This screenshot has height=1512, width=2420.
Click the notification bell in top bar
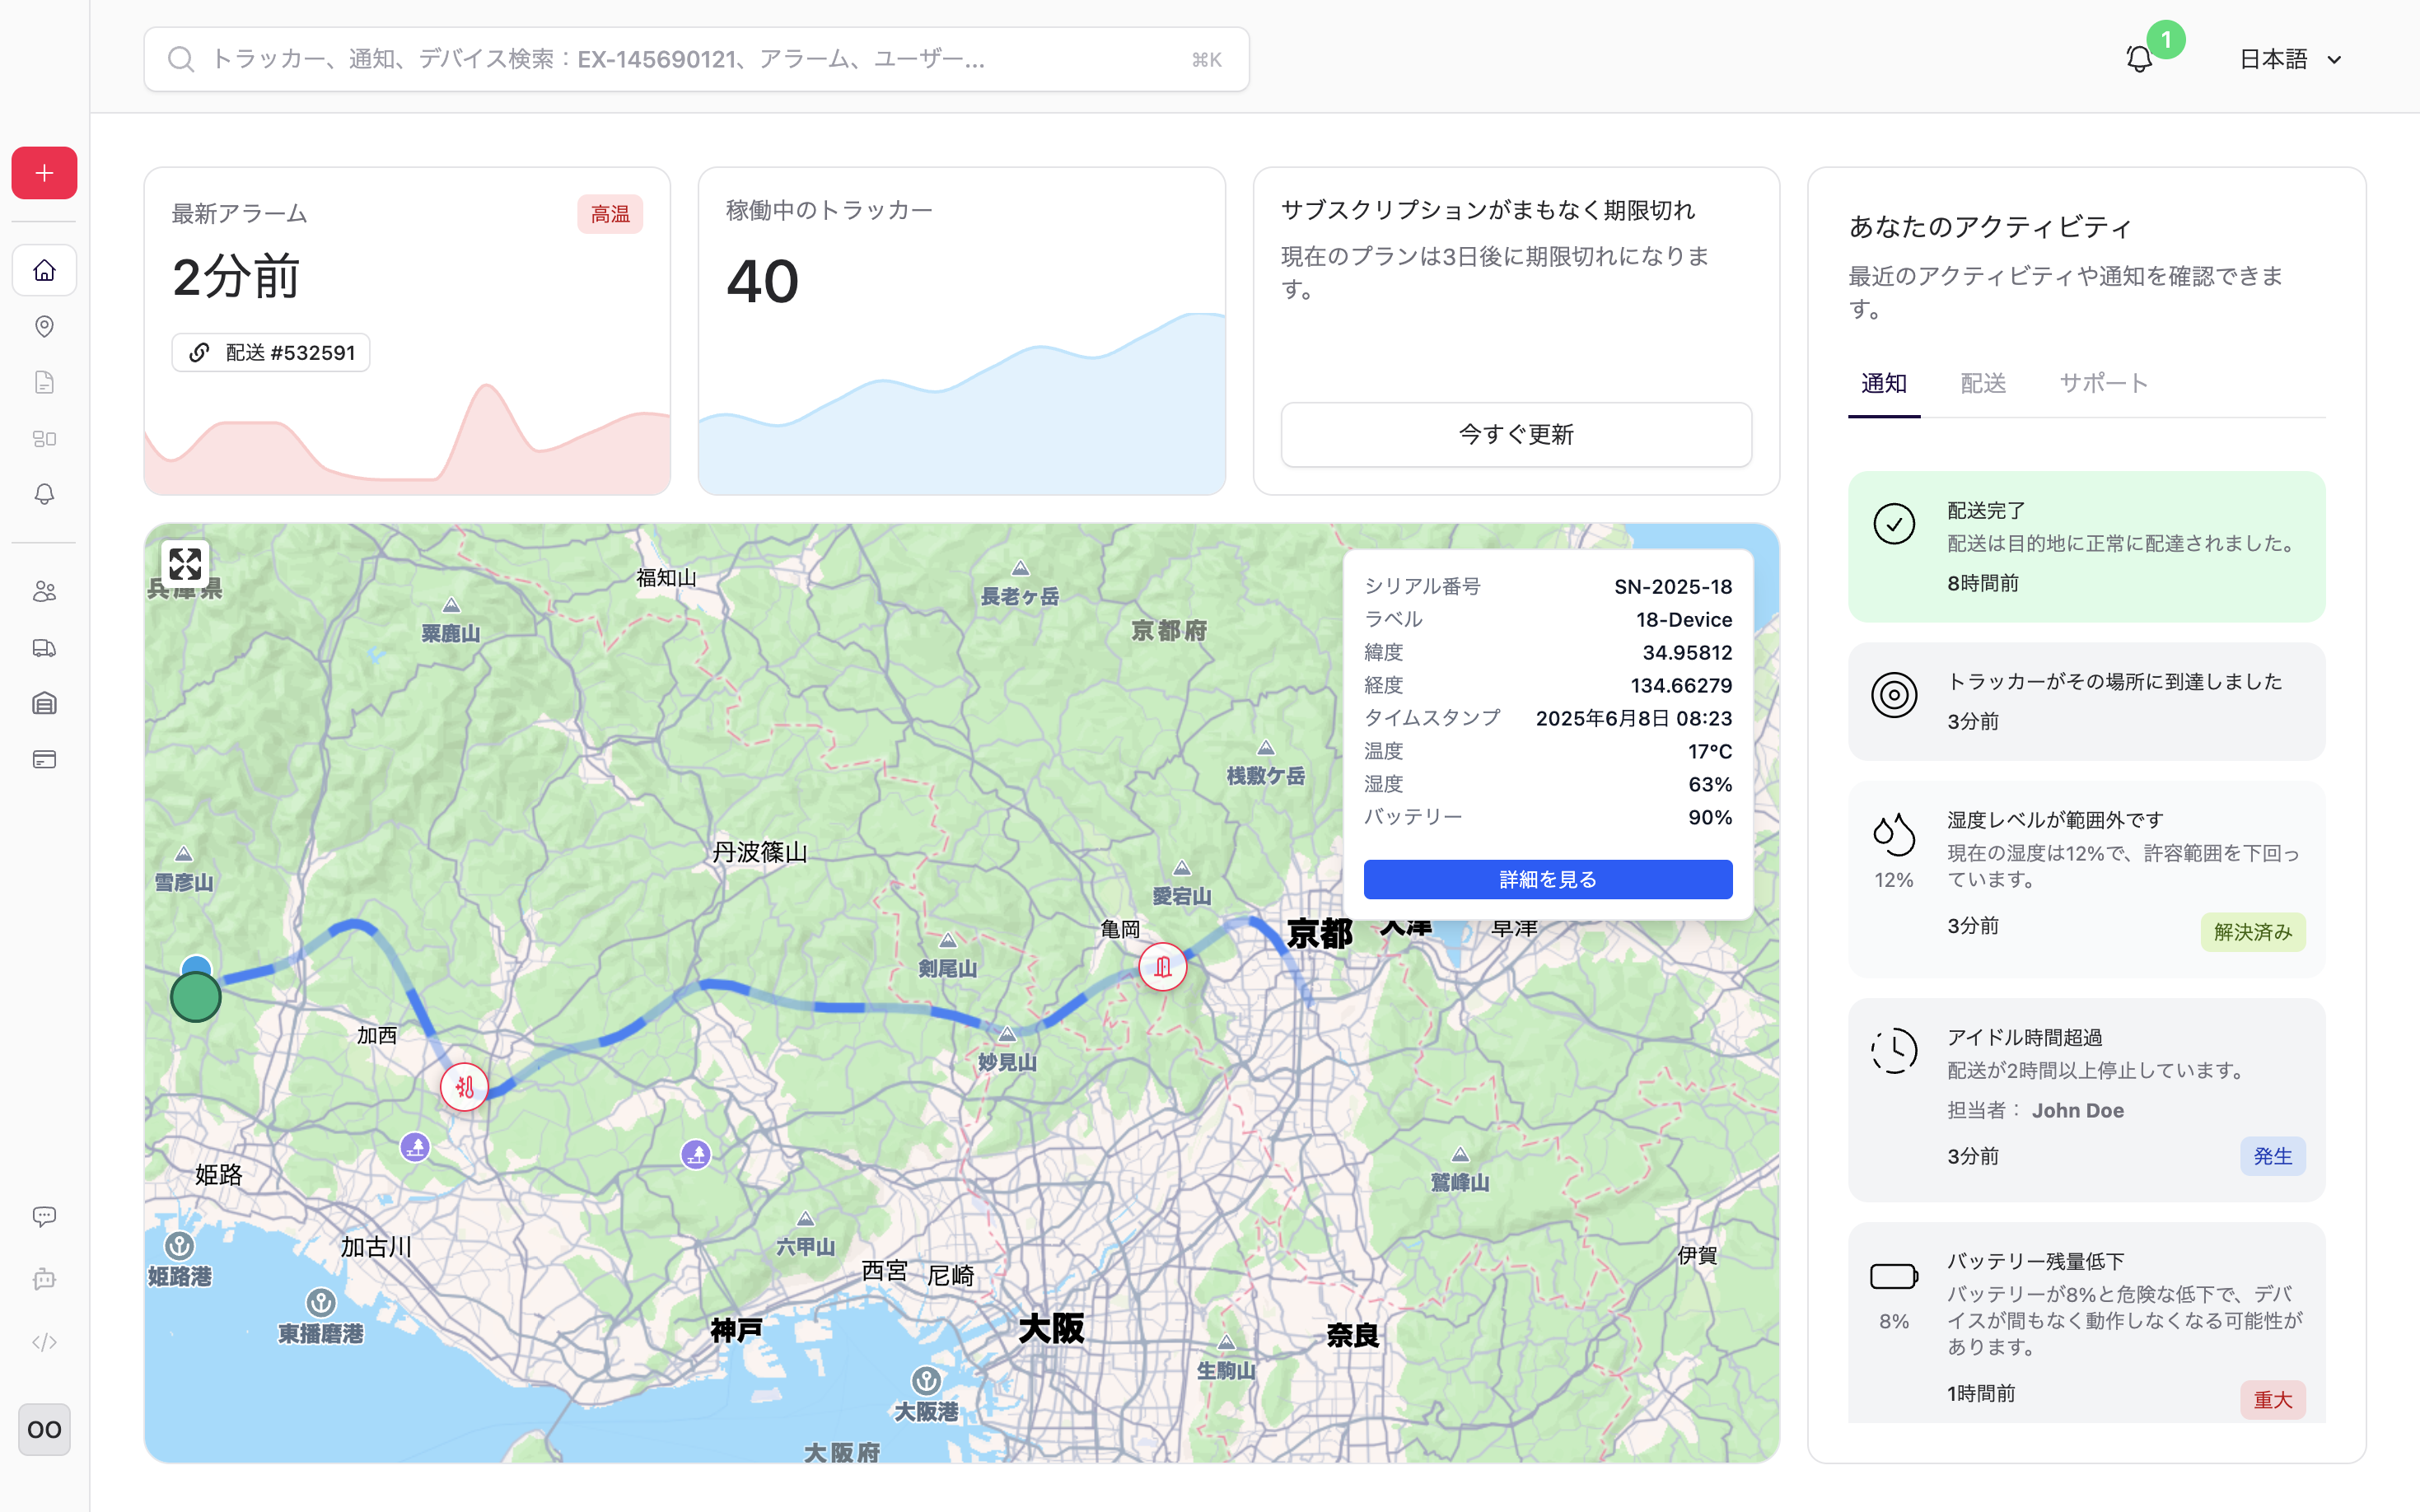coord(2139,59)
